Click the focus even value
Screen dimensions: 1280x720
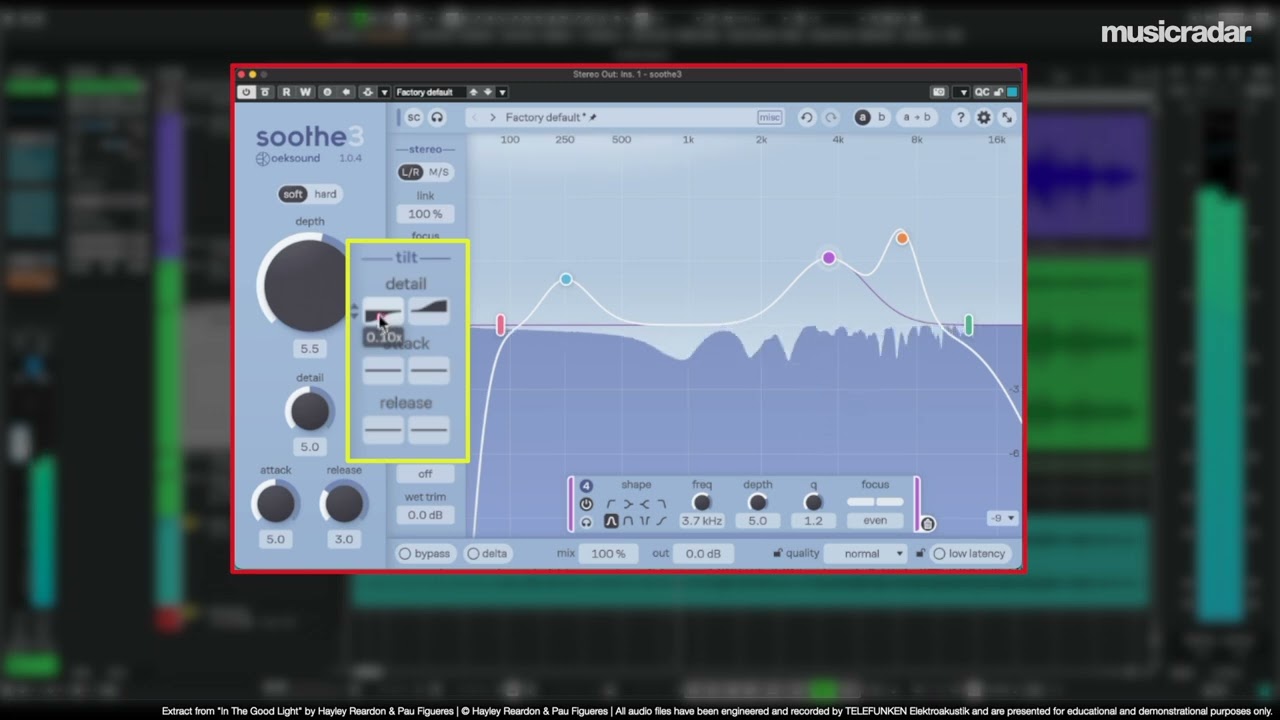pos(875,521)
